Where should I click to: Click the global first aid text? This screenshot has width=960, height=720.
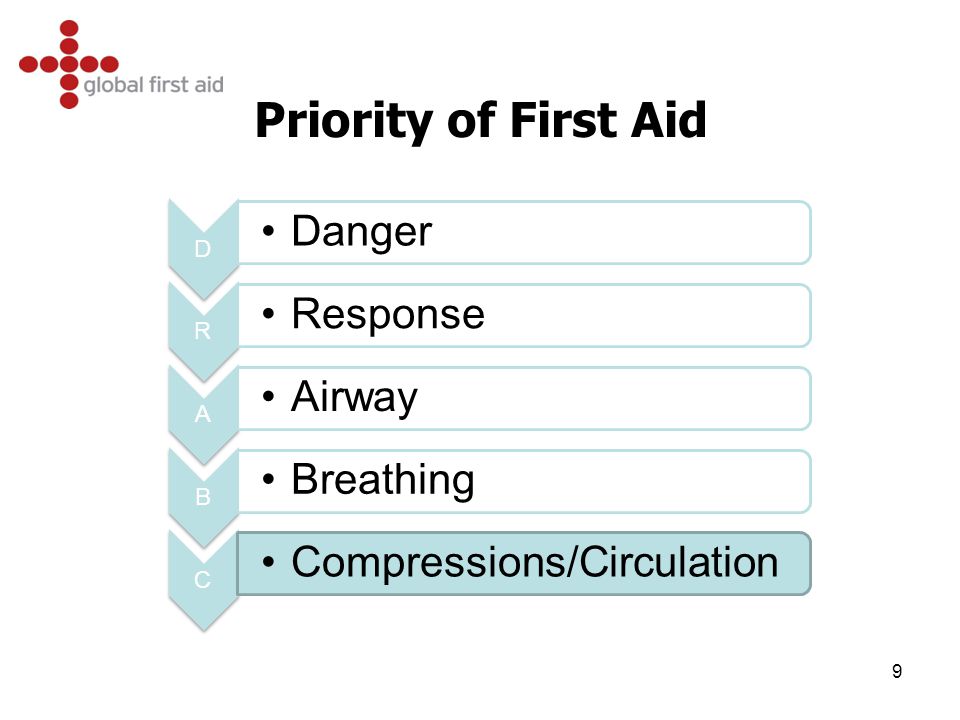coord(154,85)
